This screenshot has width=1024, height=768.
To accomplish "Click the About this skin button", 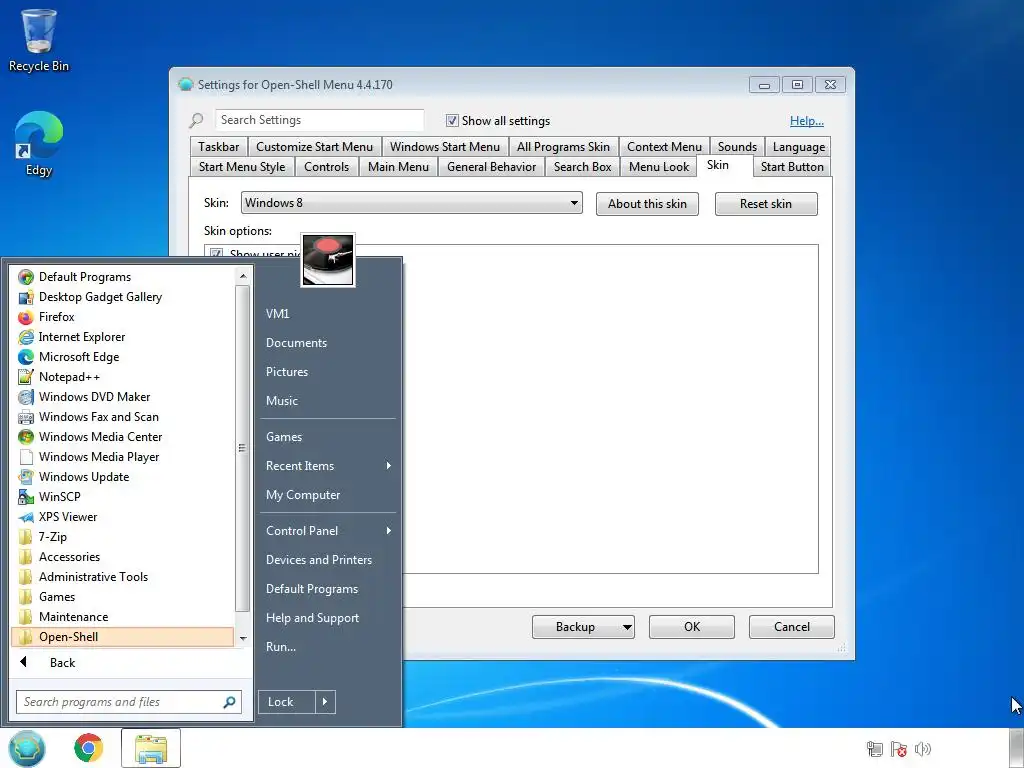I will tap(647, 204).
